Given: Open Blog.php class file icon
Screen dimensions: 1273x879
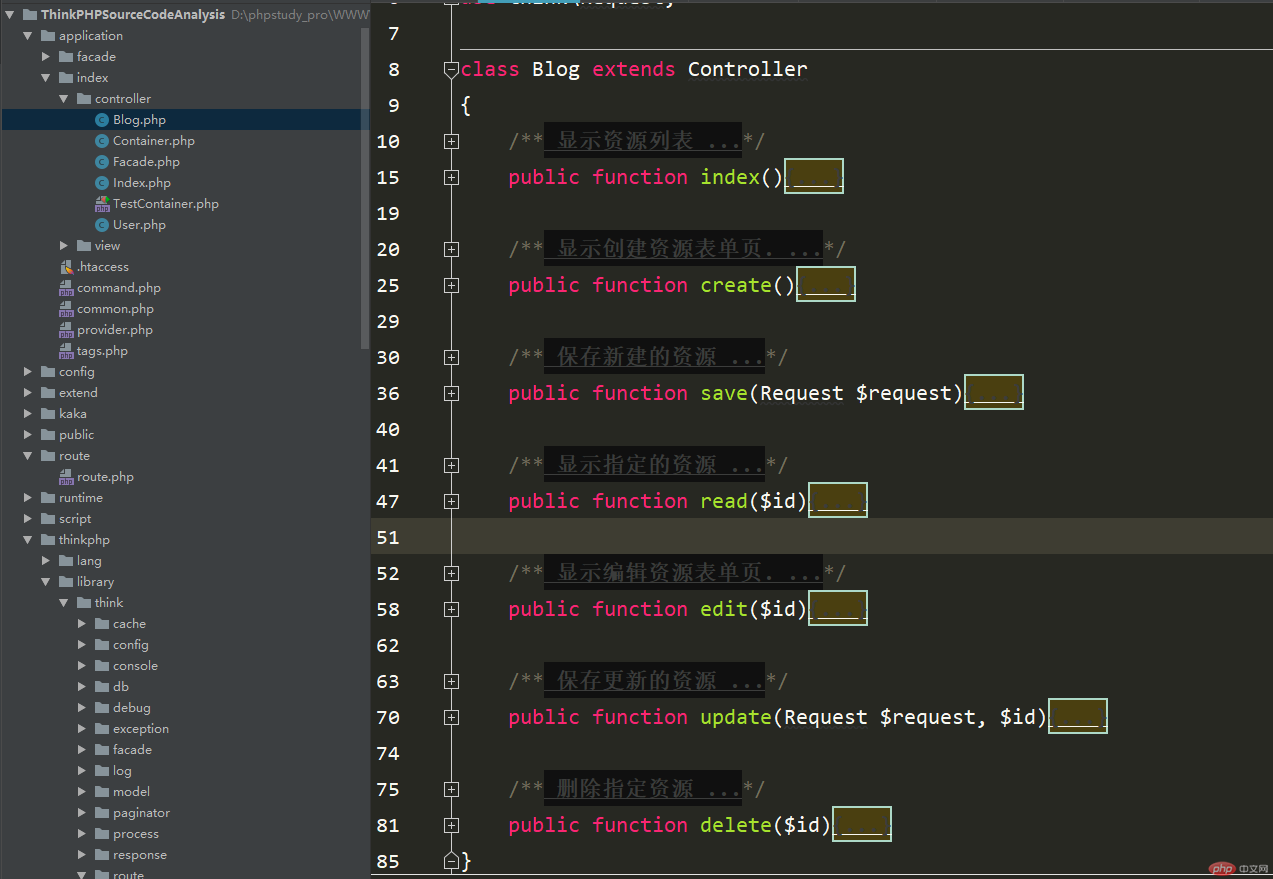Looking at the screenshot, I should [x=102, y=120].
